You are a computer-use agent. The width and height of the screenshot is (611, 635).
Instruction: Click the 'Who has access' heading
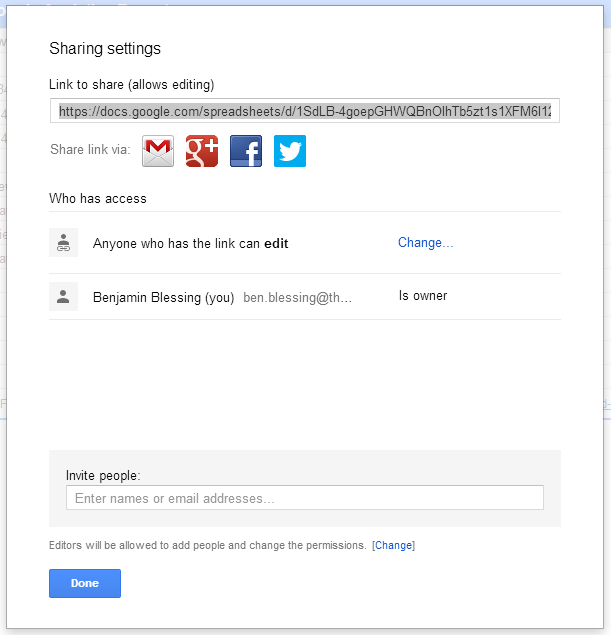tap(98, 198)
